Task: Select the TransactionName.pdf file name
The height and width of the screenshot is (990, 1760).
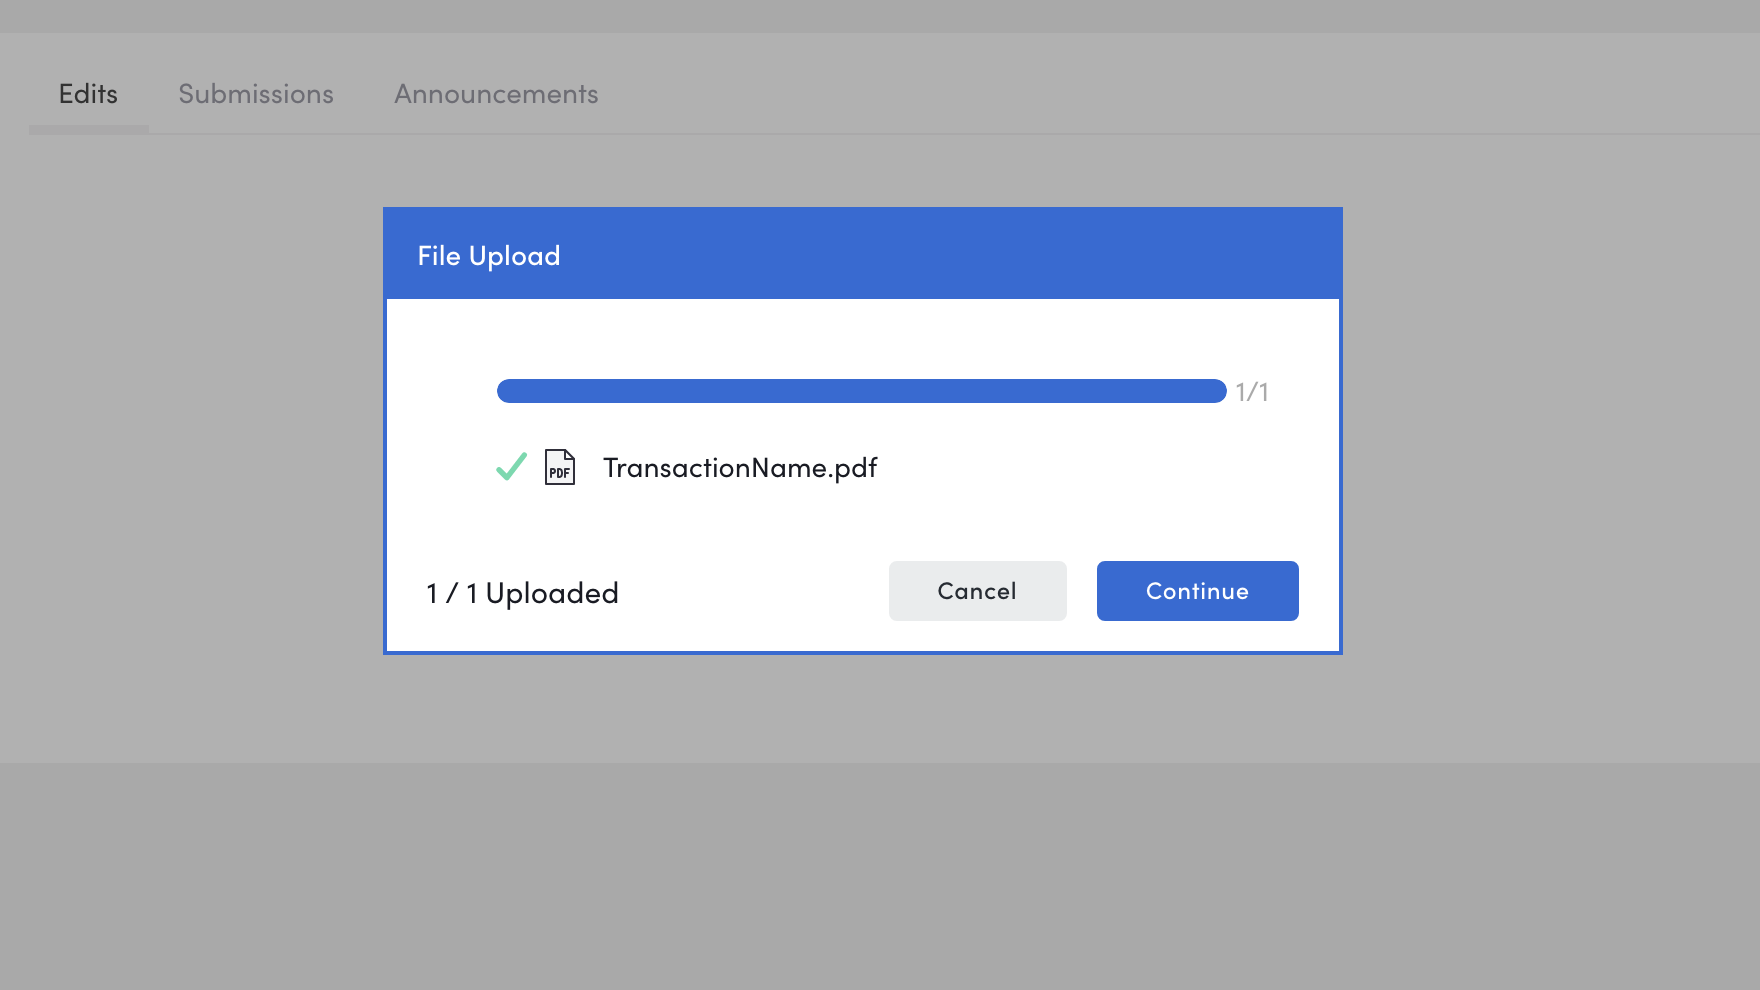Action: pos(740,468)
